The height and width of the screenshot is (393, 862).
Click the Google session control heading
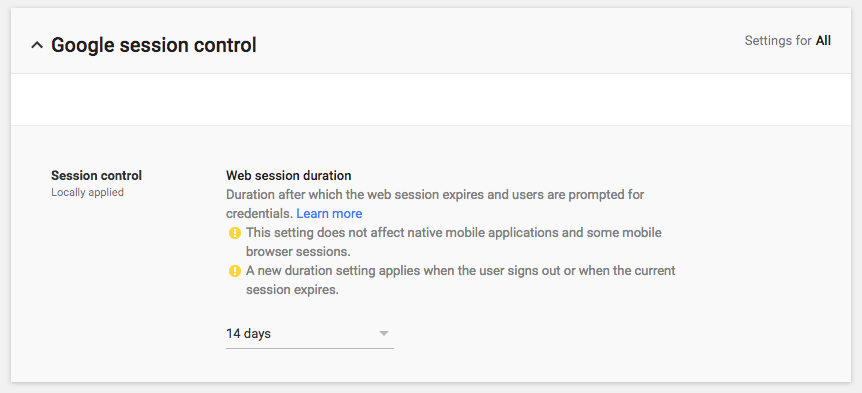154,45
